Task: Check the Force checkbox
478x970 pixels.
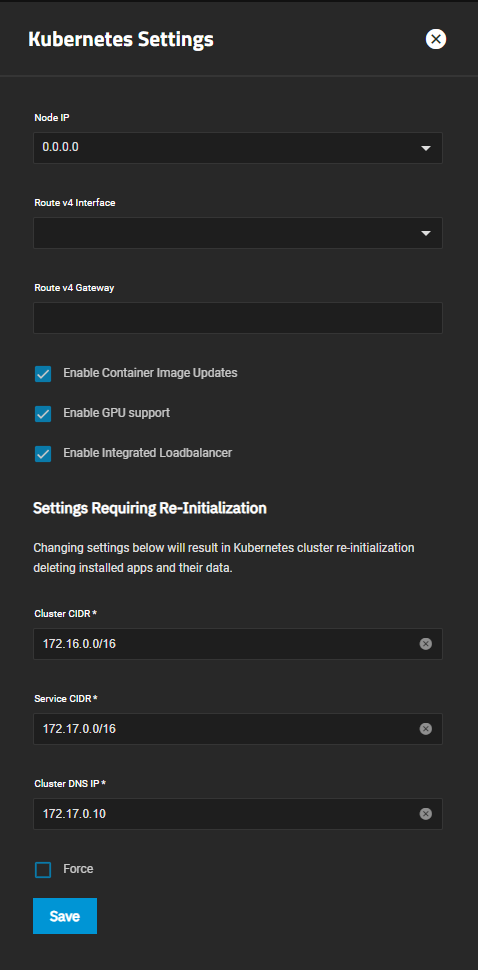Action: pos(43,870)
